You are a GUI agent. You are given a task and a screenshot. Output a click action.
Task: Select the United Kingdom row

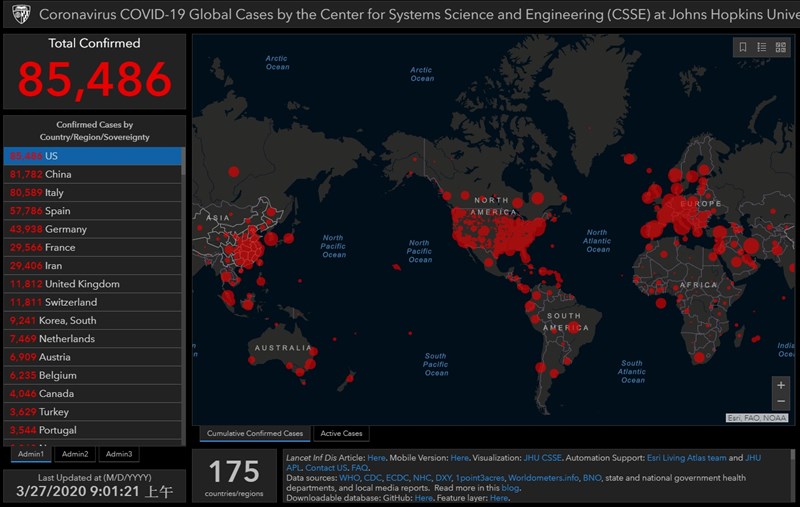pyautogui.click(x=92, y=284)
